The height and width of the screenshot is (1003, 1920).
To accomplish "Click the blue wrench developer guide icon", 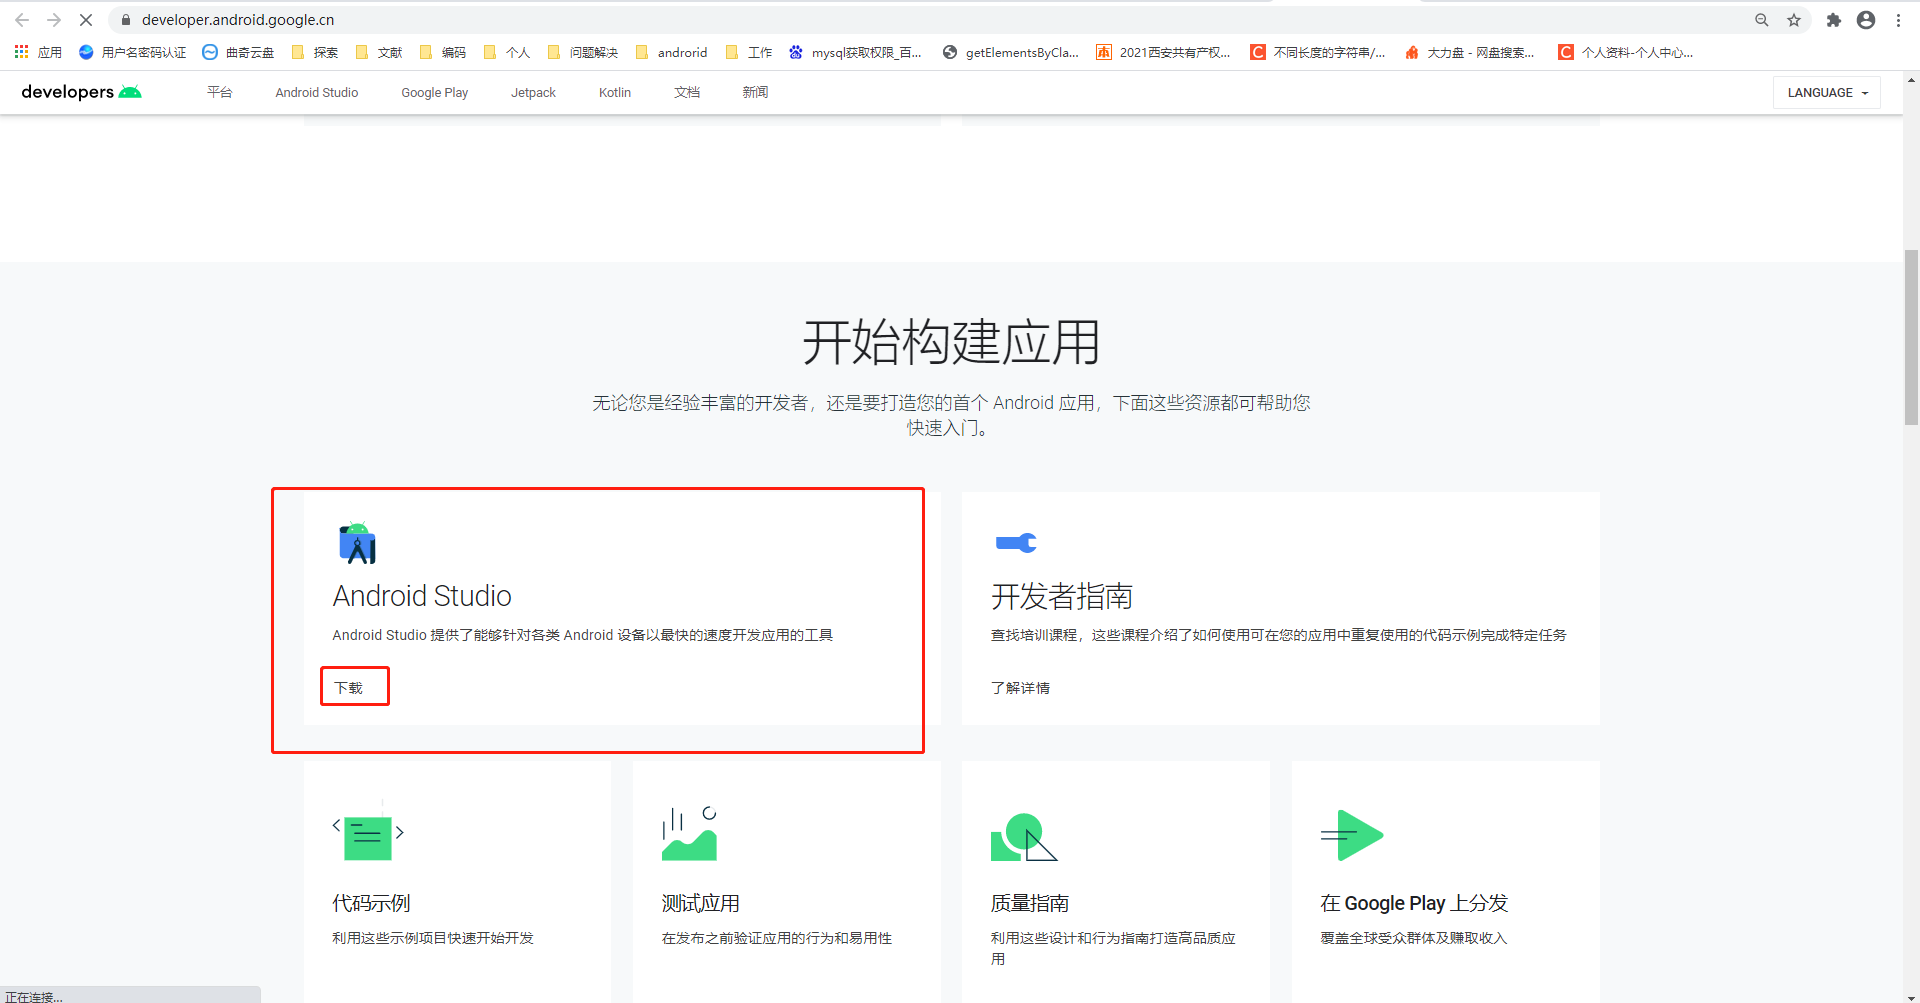I will coord(1016,543).
